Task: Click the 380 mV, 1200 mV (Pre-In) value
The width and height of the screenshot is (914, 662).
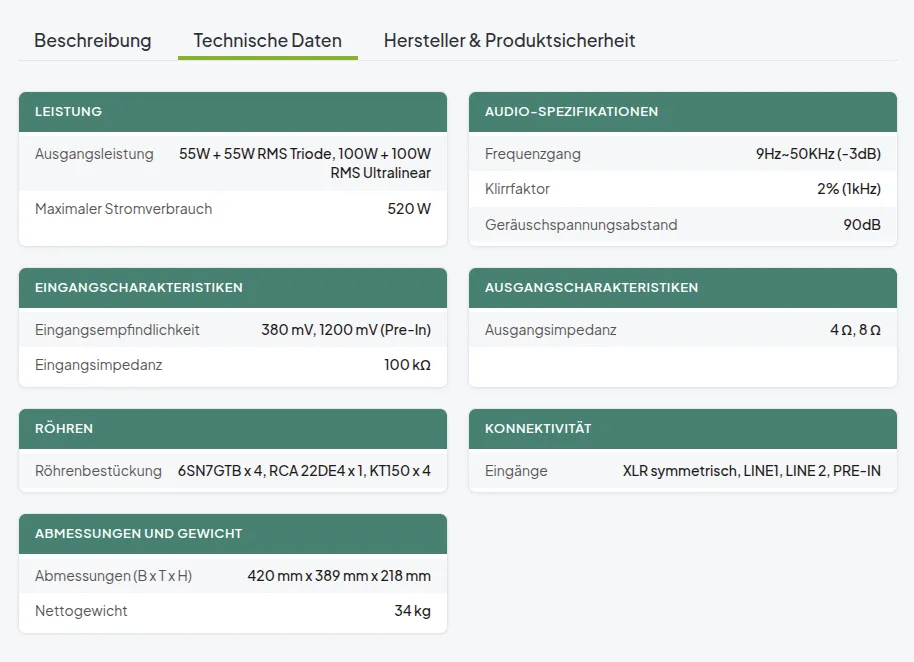Action: [346, 330]
